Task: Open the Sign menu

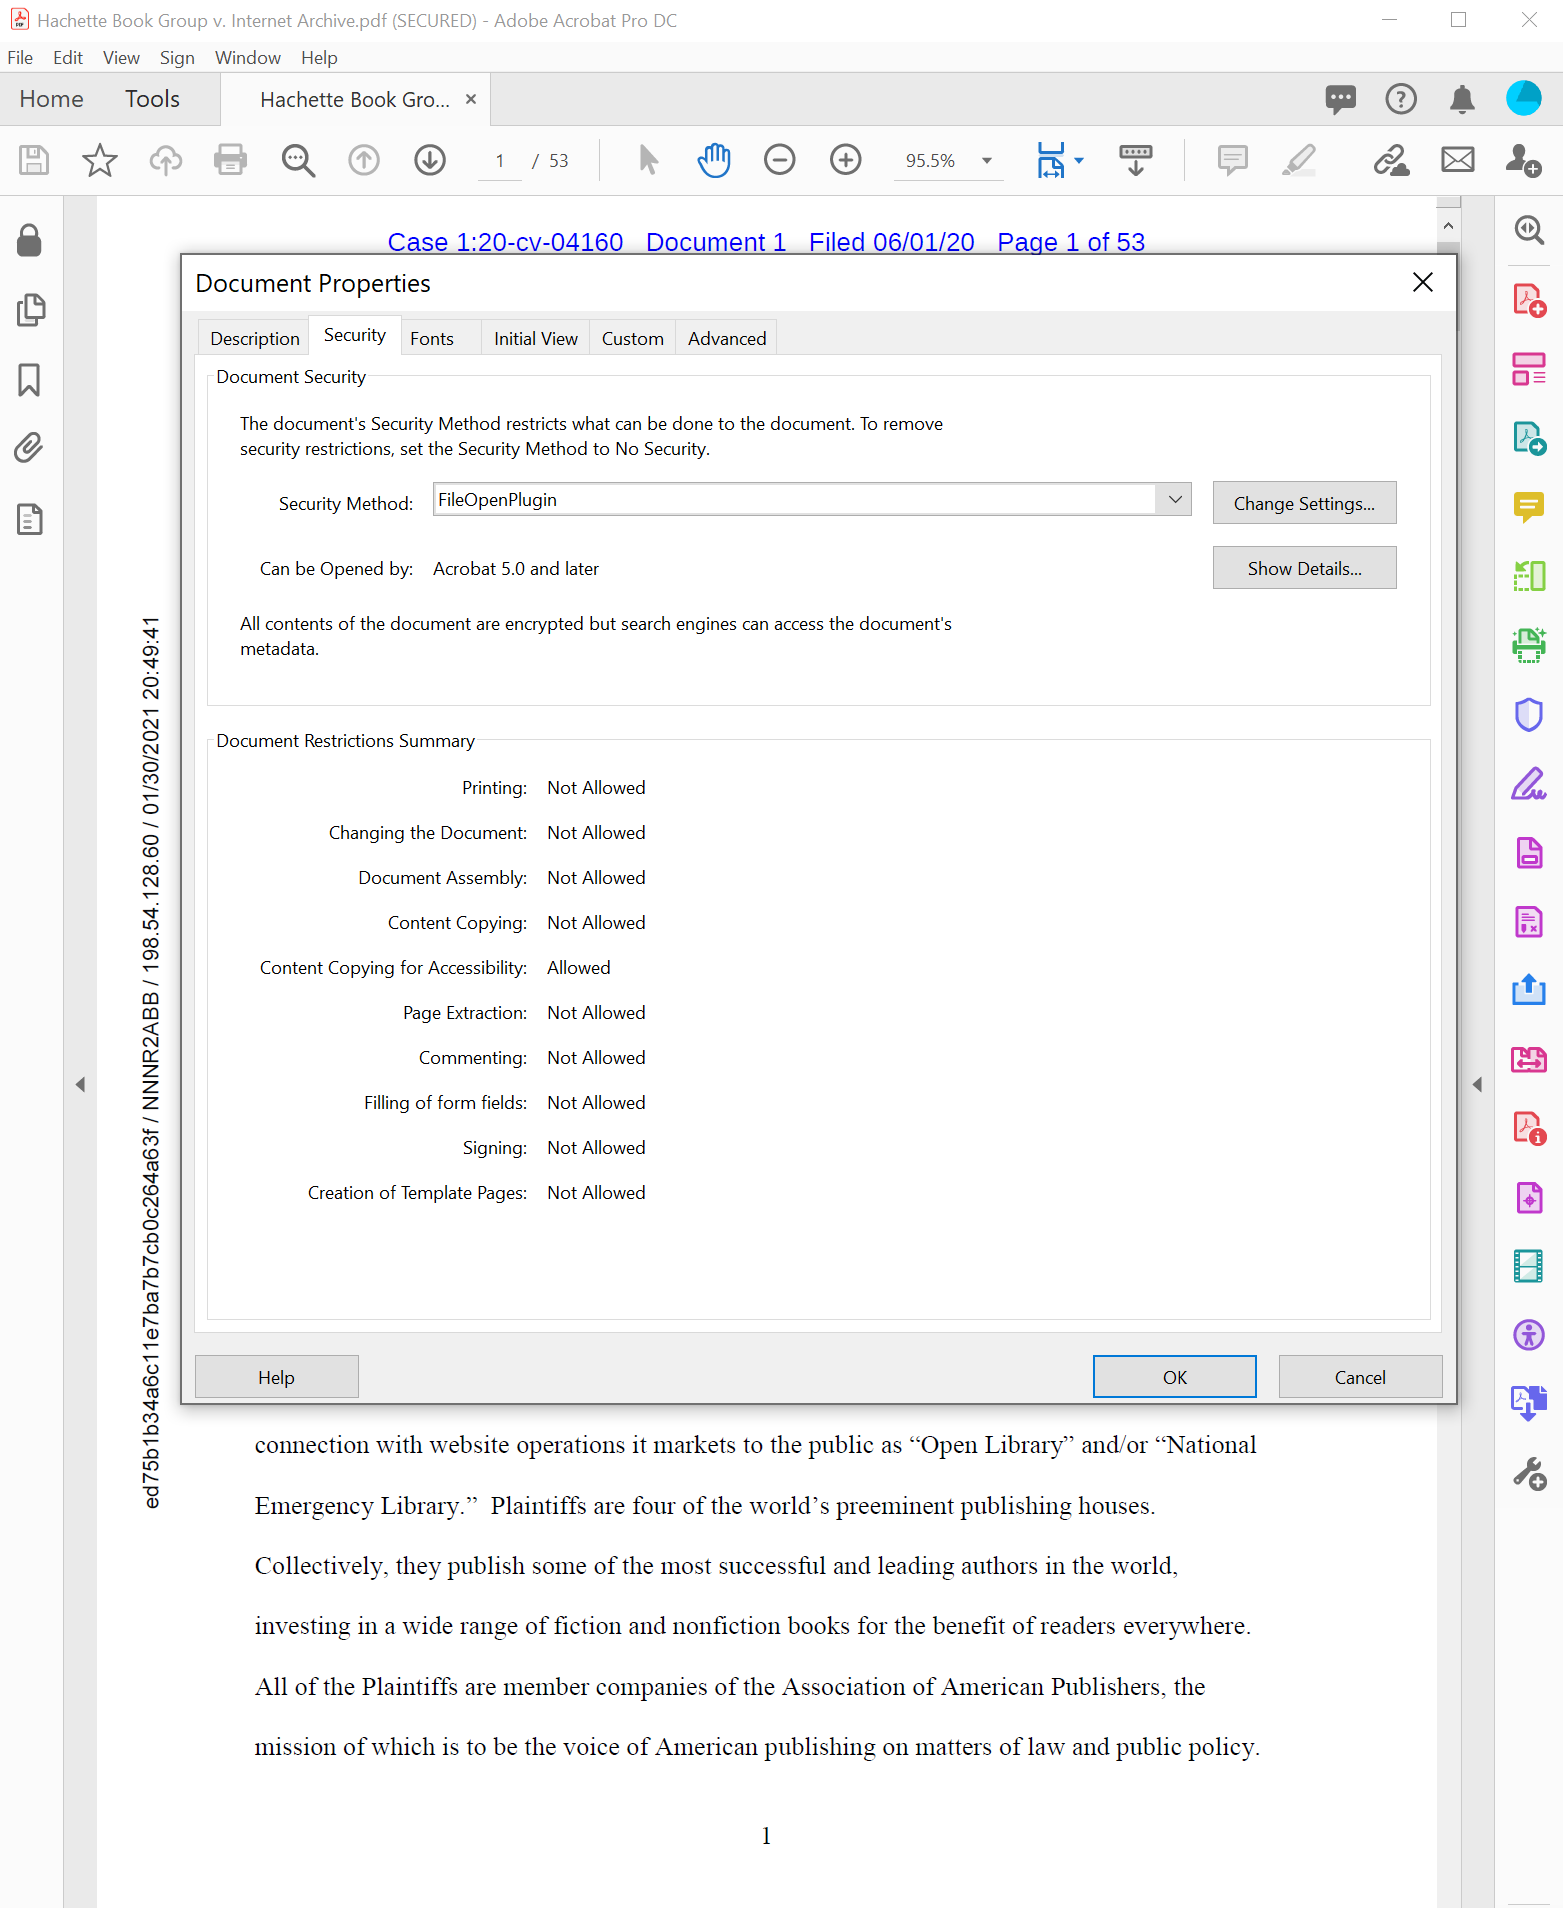Action: (177, 57)
